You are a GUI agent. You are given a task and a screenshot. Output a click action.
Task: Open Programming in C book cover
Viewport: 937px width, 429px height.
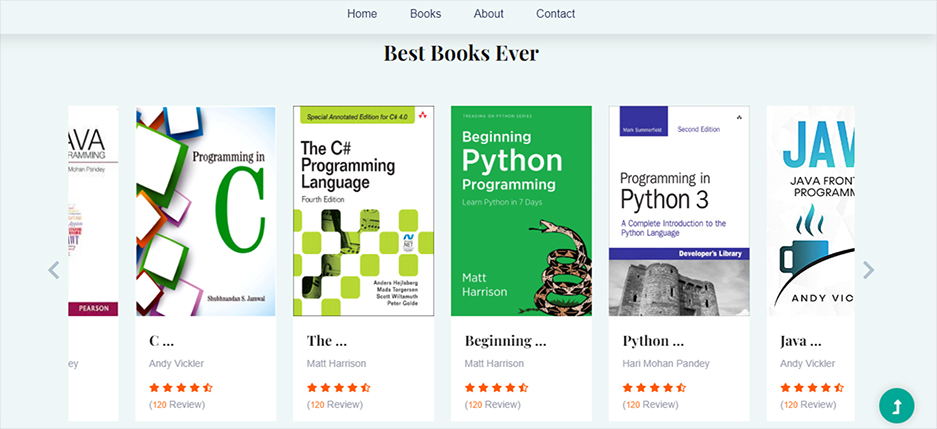(x=206, y=211)
